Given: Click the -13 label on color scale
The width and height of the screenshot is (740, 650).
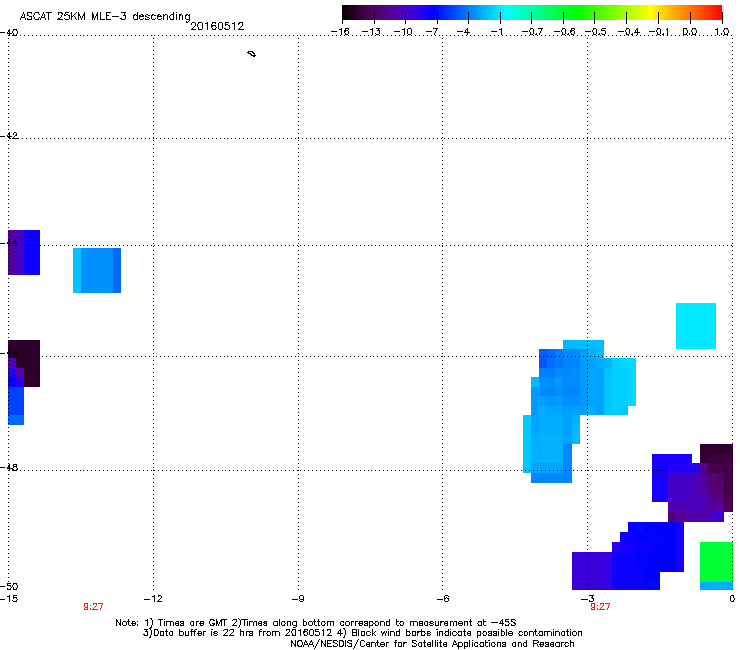Looking at the screenshot, I should pyautogui.click(x=371, y=32).
